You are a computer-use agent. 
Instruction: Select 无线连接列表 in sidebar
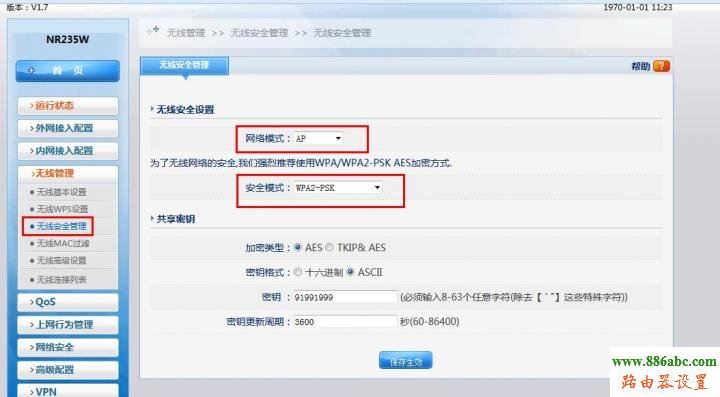(x=62, y=280)
